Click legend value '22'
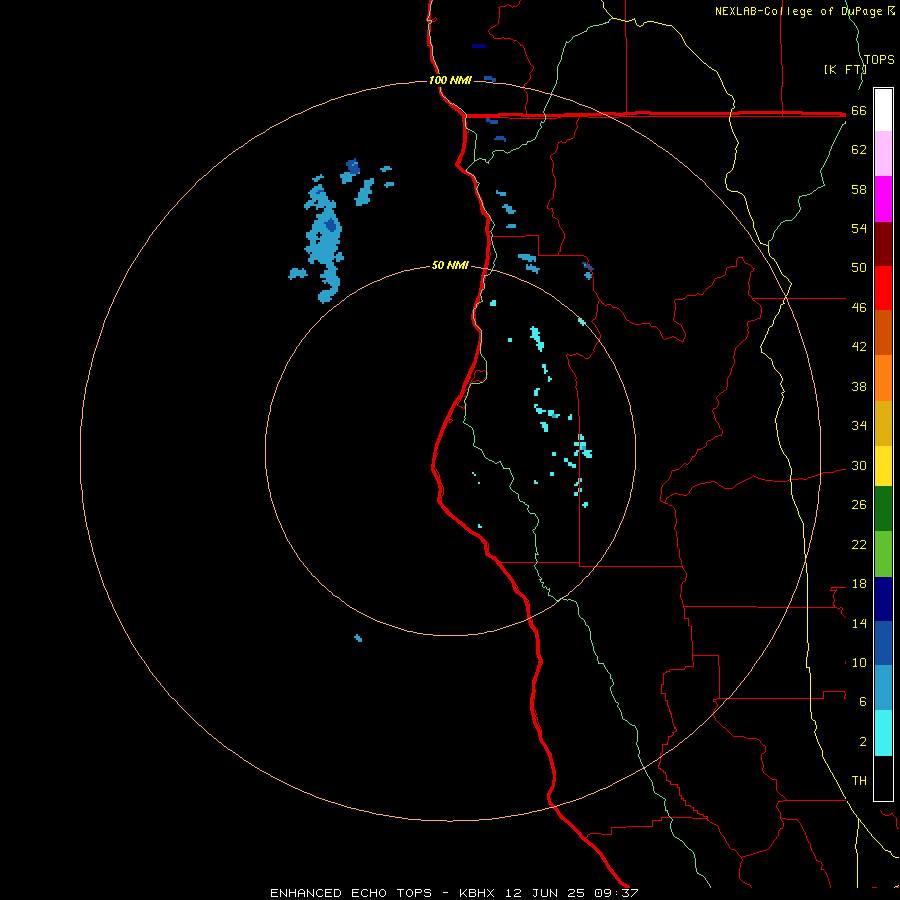The image size is (900, 900). tap(859, 544)
